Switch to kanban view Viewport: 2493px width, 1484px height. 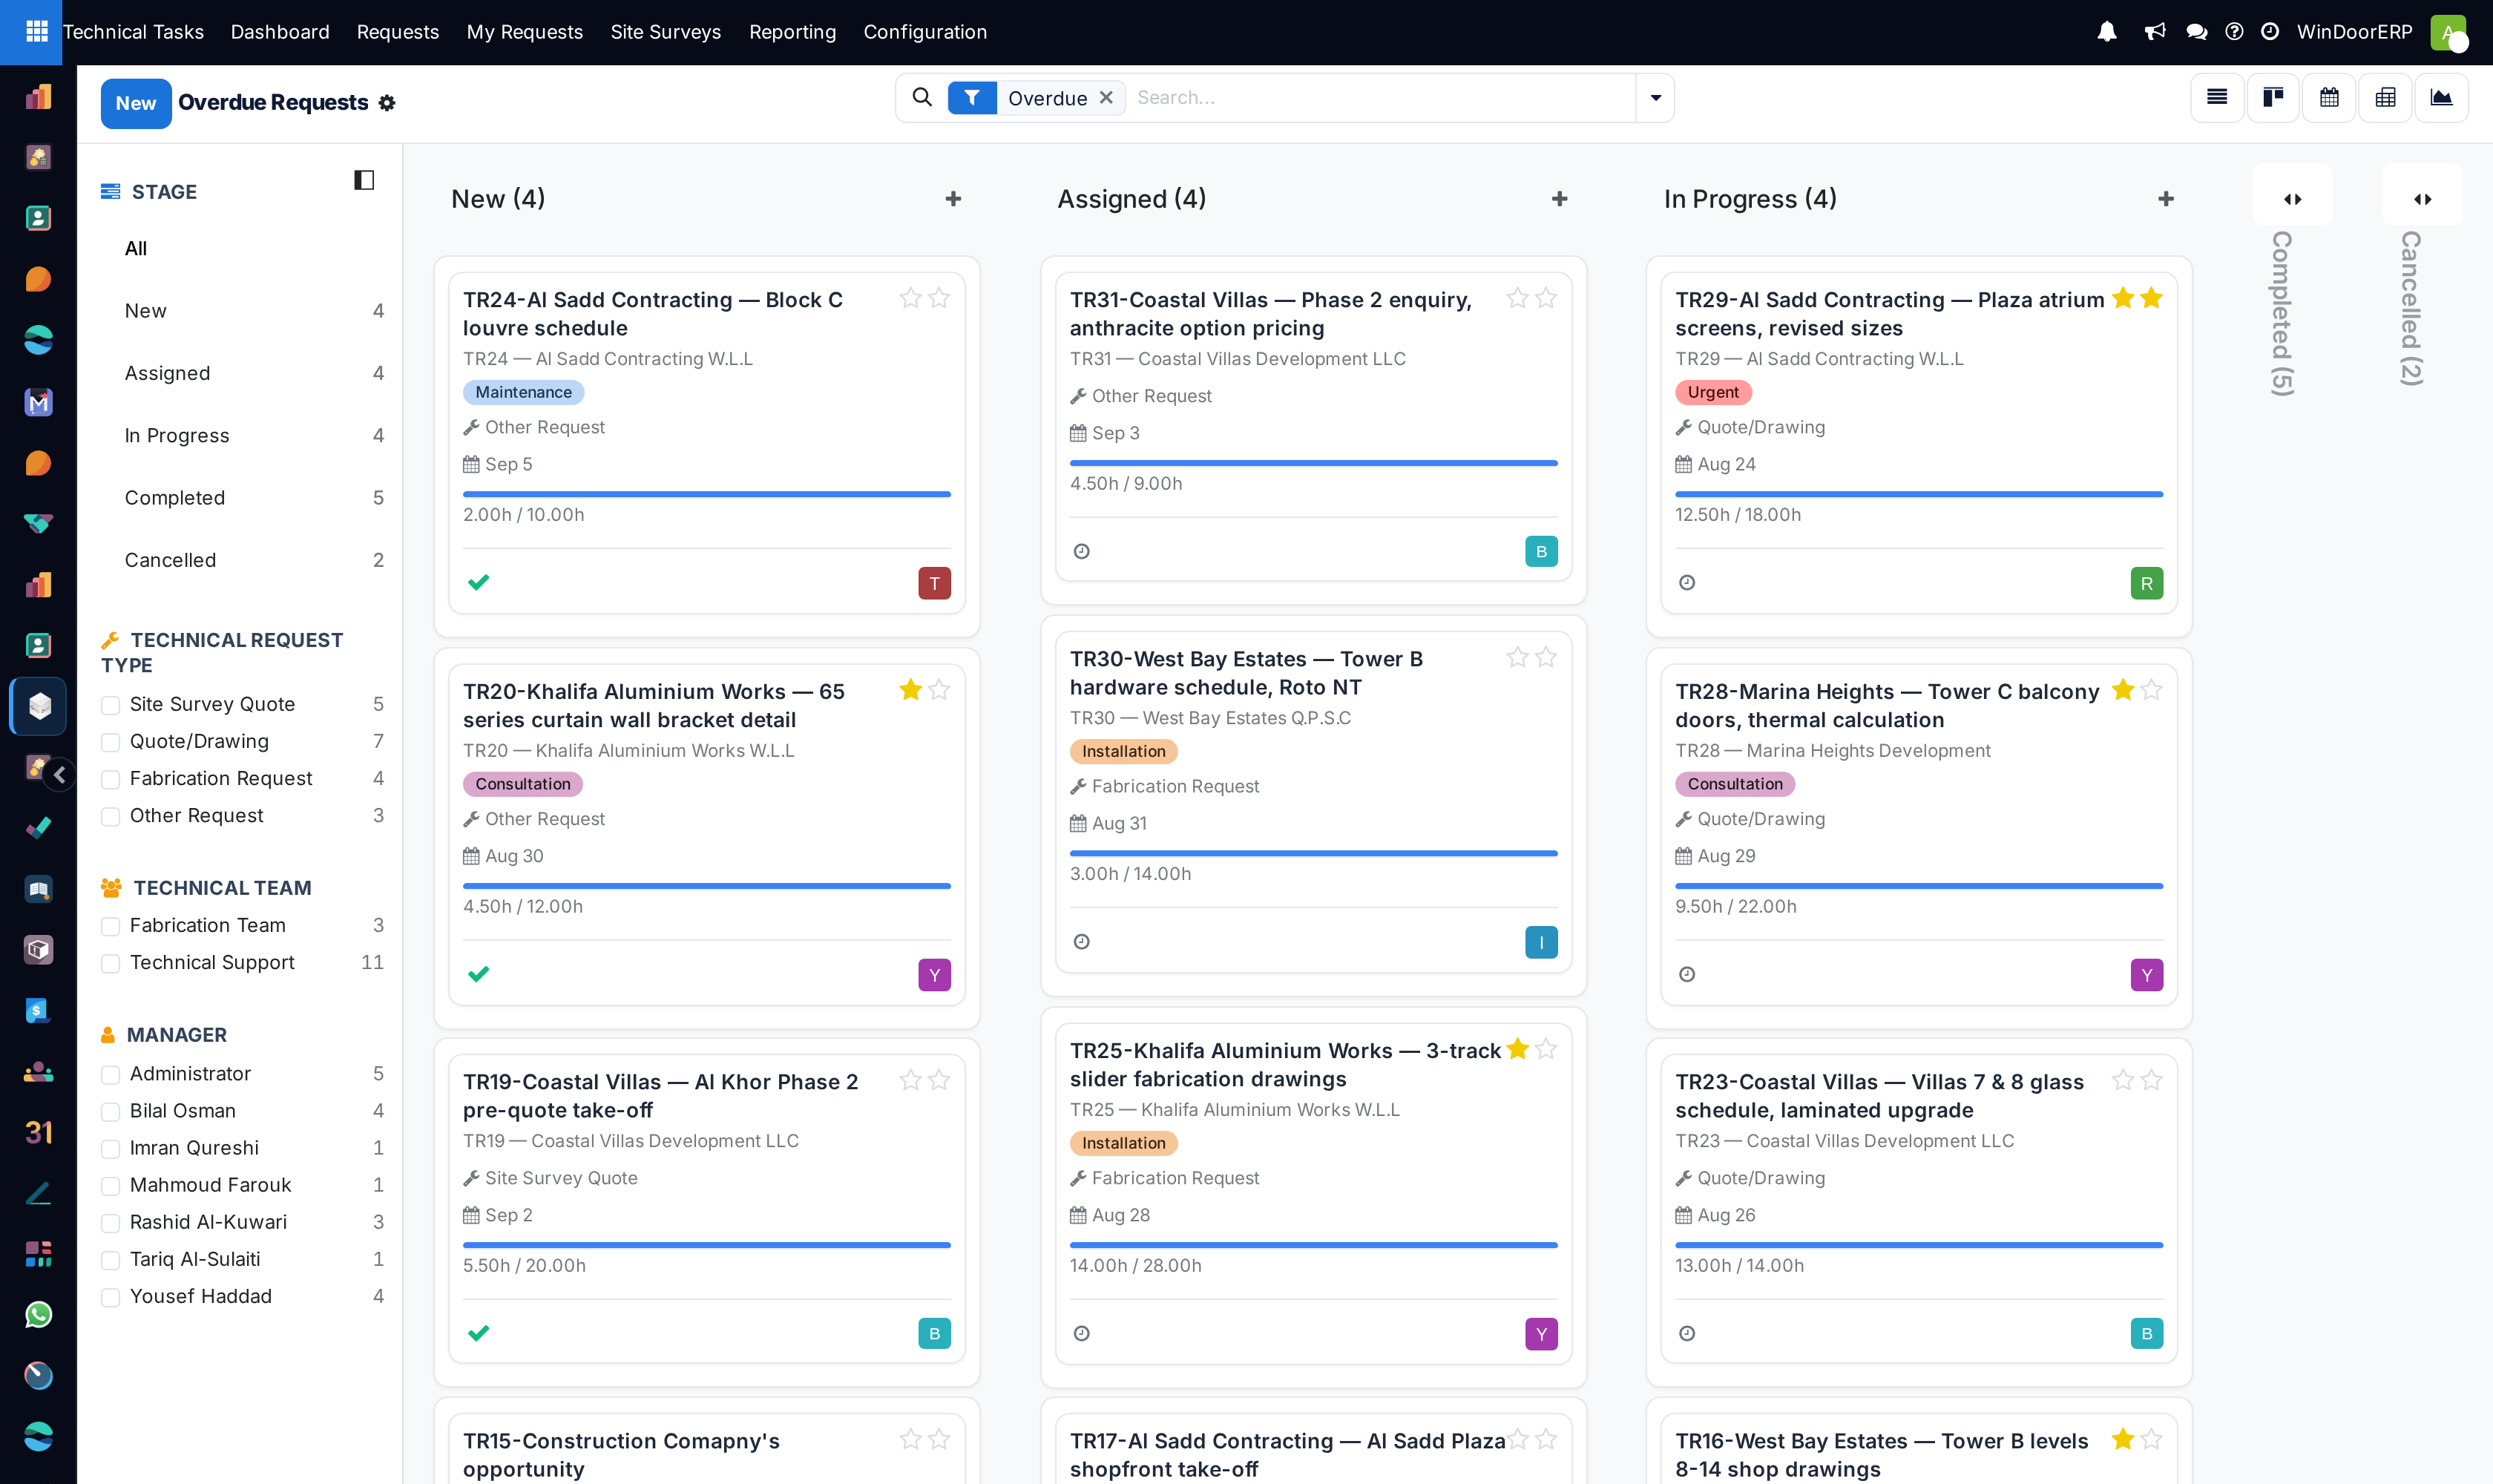coord(2273,97)
